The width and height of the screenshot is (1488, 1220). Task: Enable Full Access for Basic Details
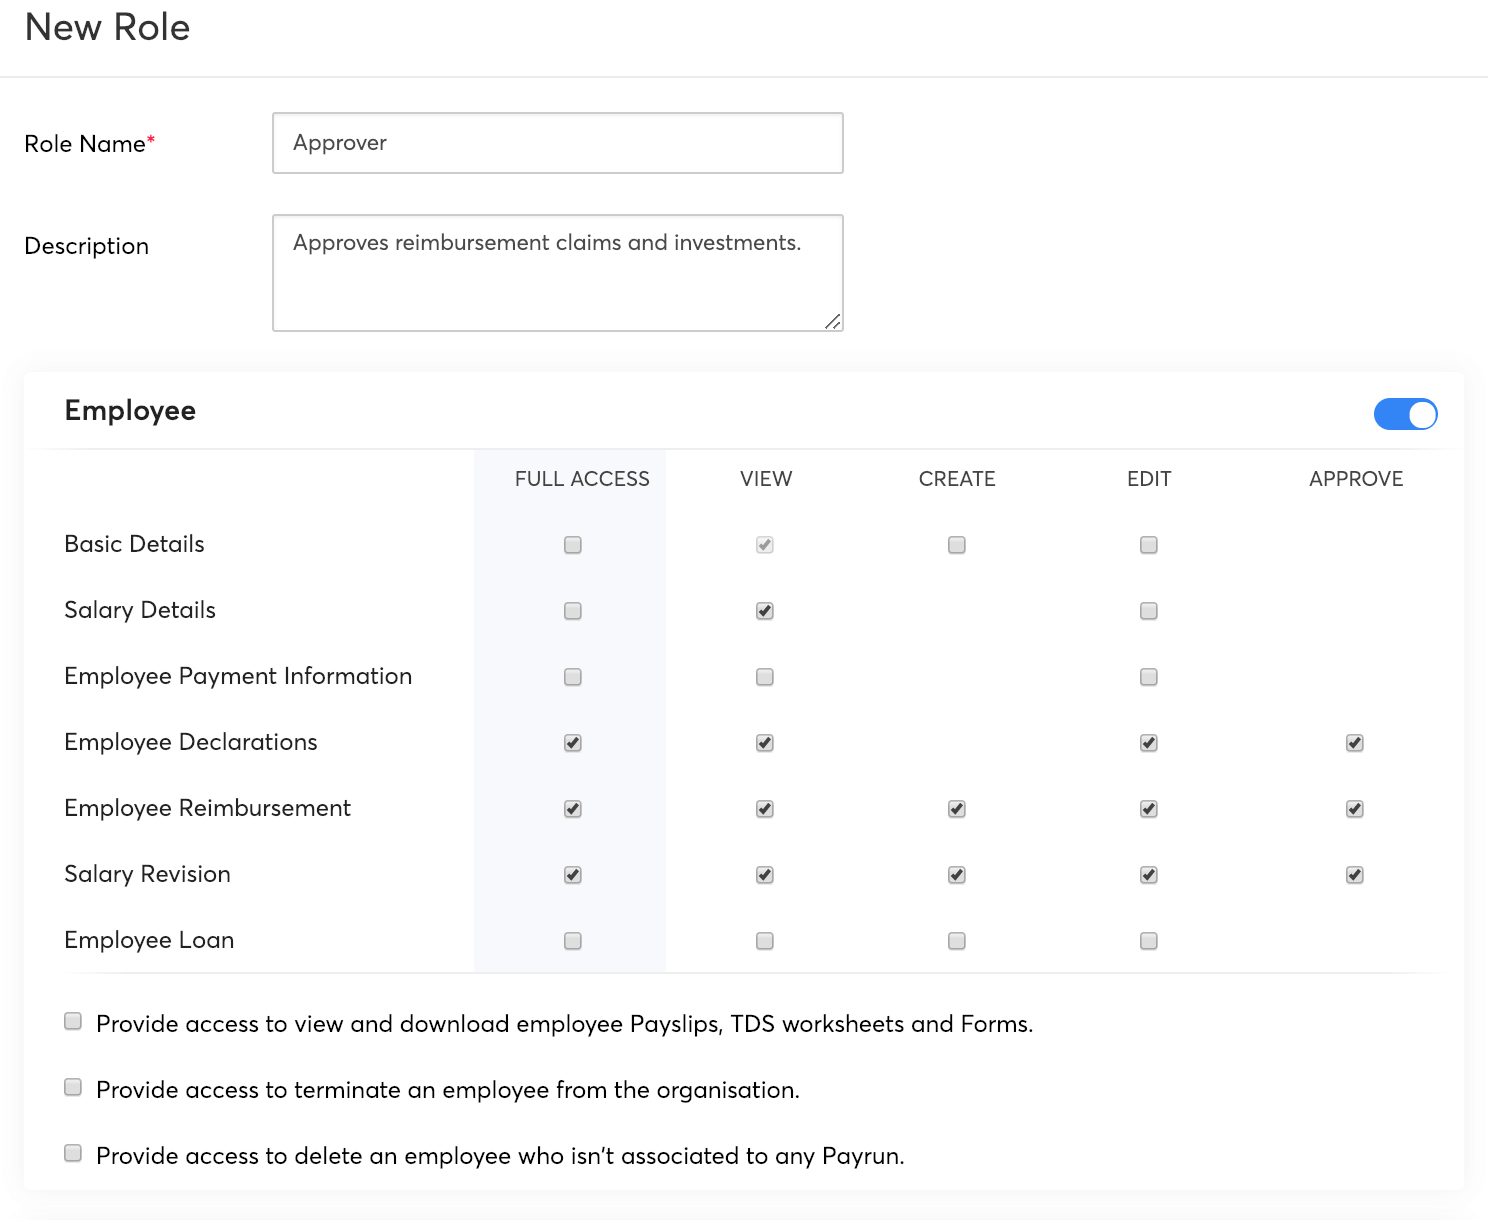point(573,545)
